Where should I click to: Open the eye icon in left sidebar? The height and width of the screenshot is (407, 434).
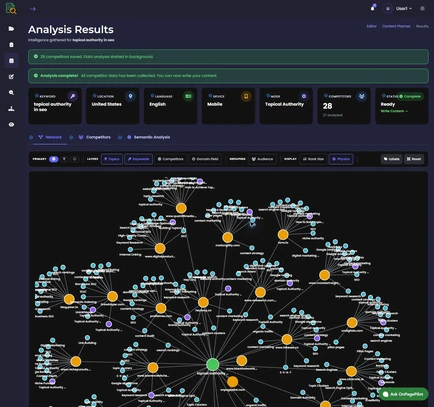11,124
